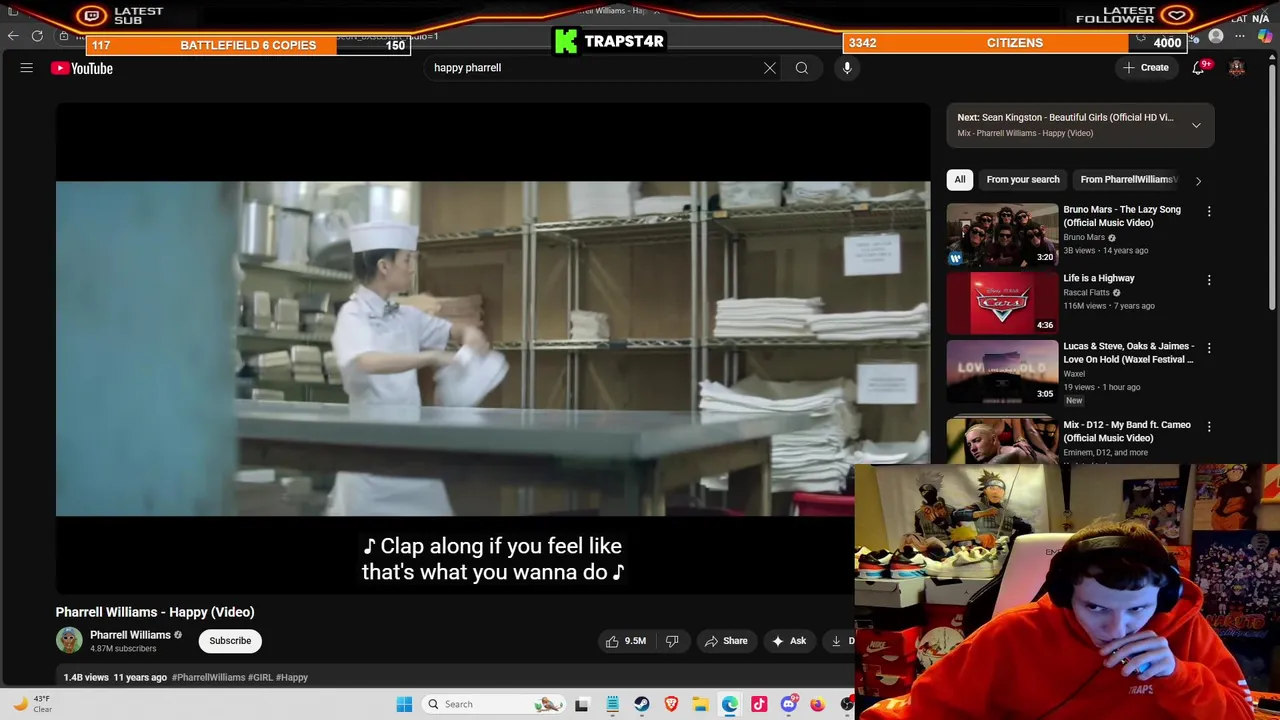Click the Windows taskbar search box
Image resolution: width=1280 pixels, height=720 pixels.
pyautogui.click(x=492, y=704)
